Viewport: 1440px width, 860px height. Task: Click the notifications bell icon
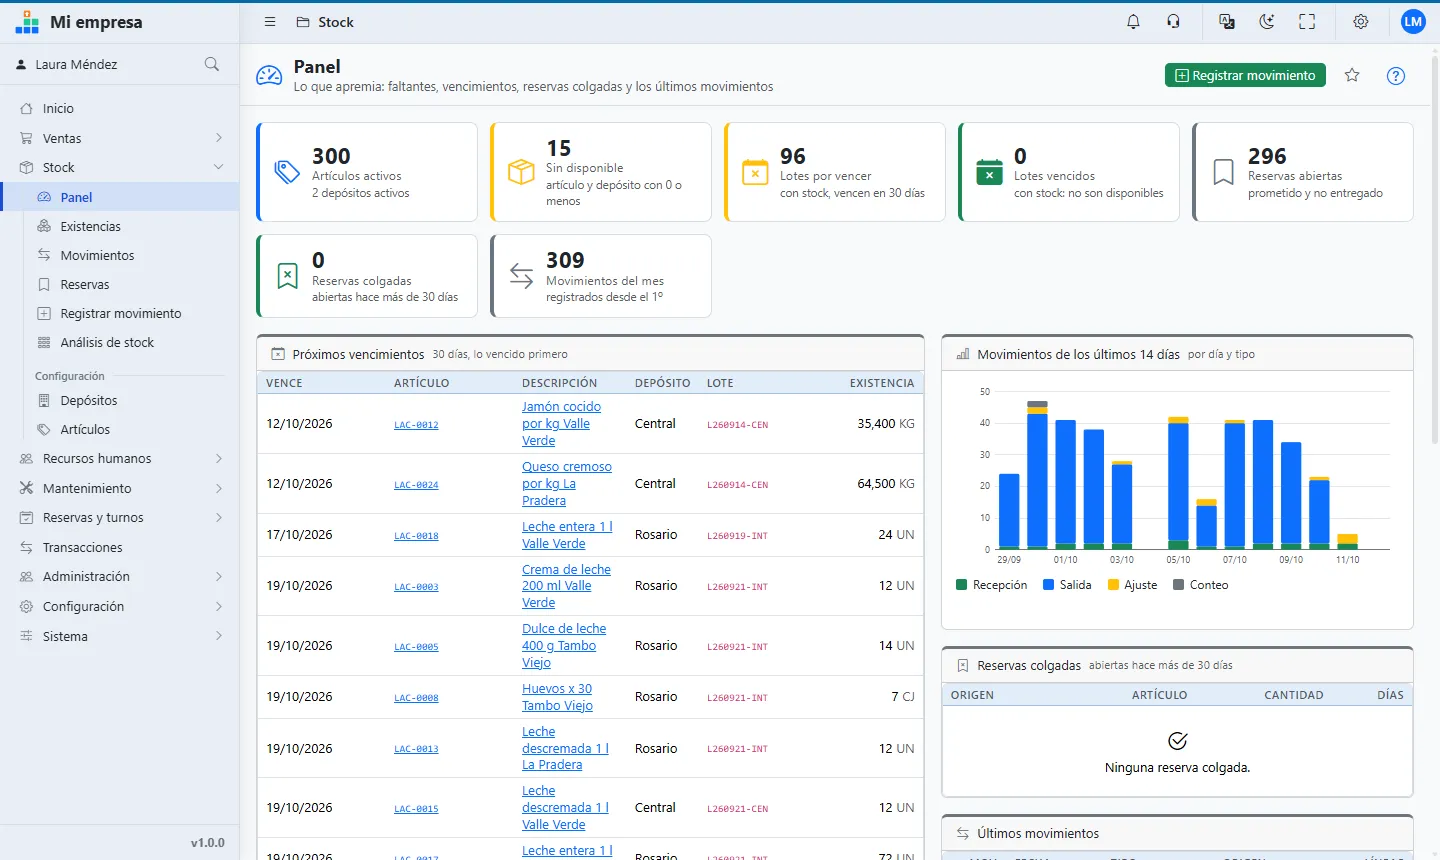point(1133,22)
